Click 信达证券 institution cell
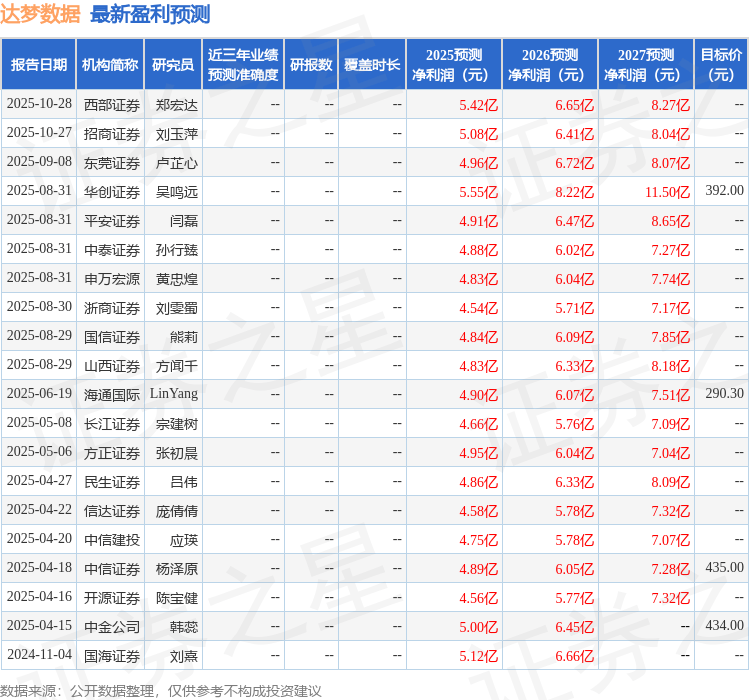Image resolution: width=749 pixels, height=700 pixels. click(112, 511)
